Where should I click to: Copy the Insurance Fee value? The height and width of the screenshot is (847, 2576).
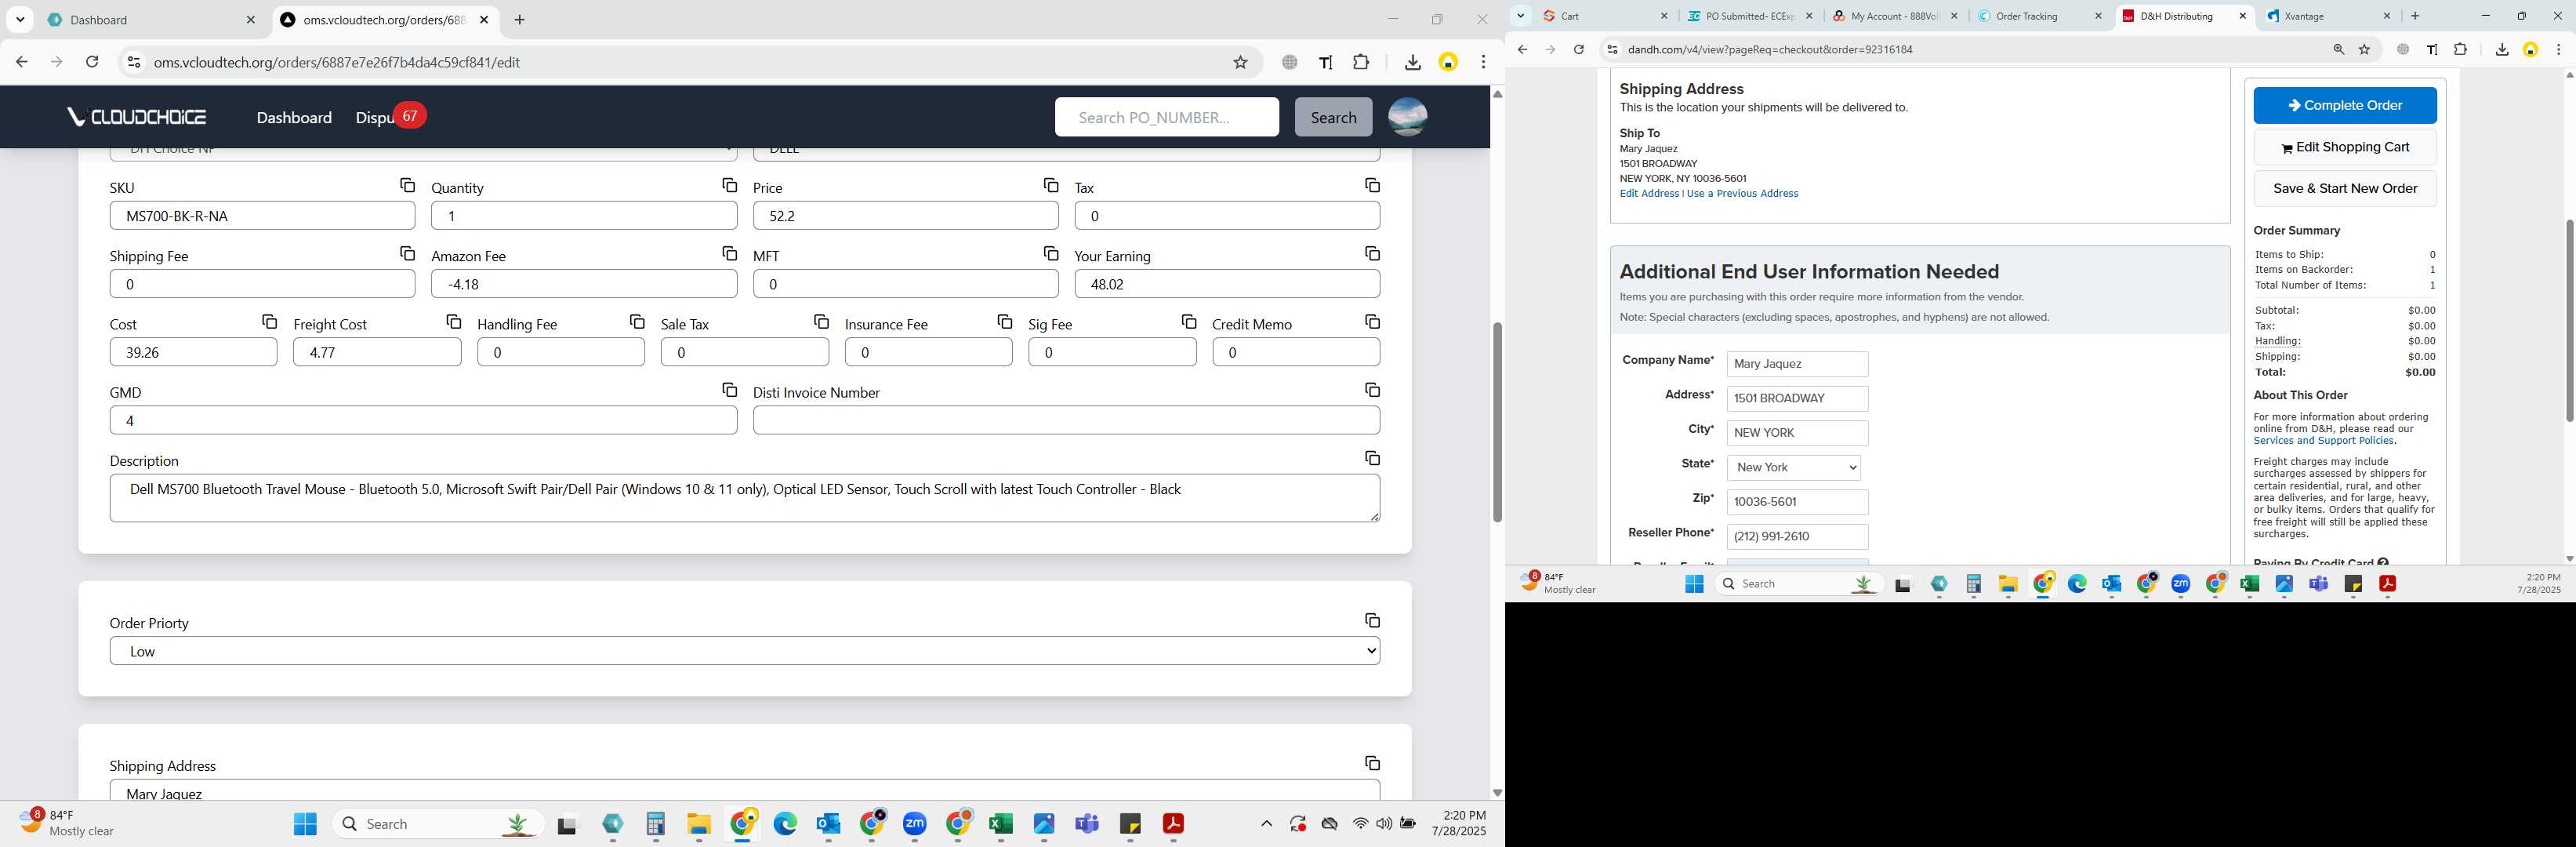1005,321
